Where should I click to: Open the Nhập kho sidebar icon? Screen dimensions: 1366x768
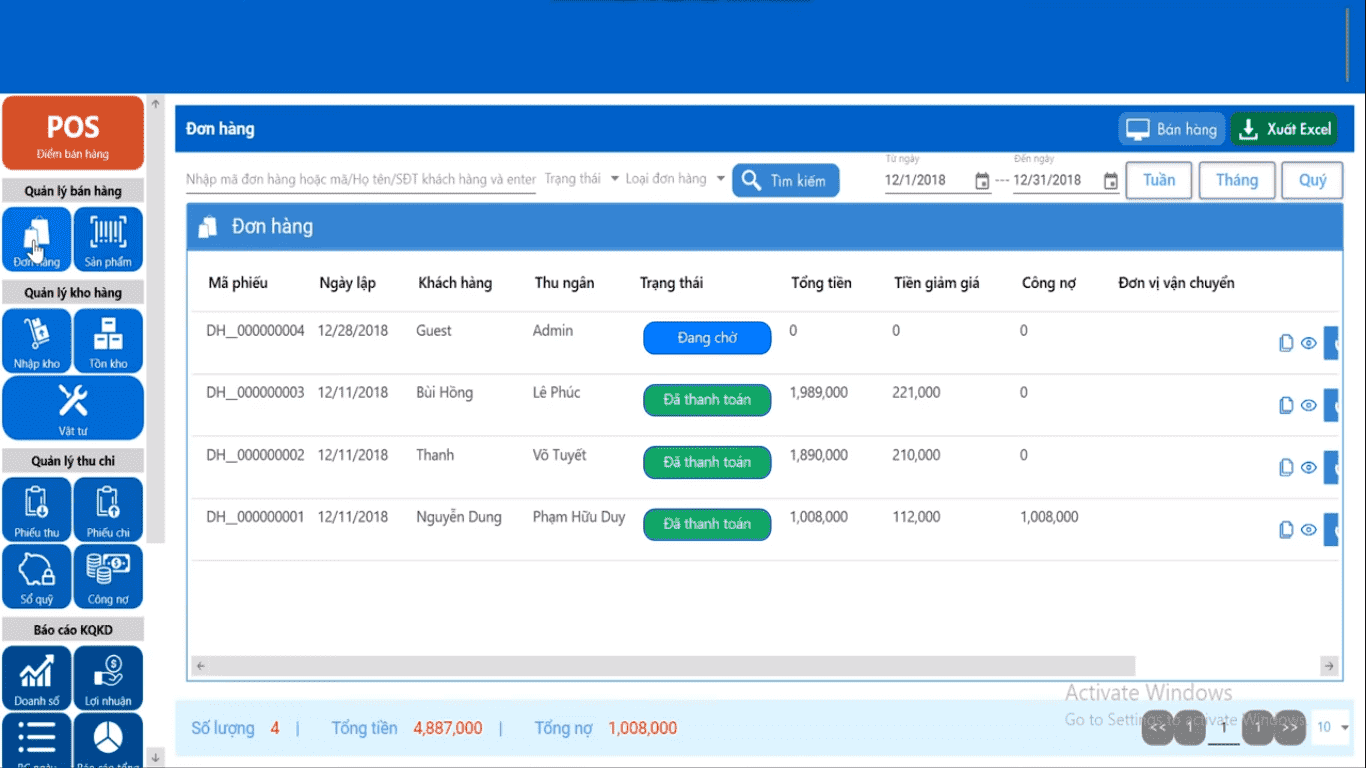[37, 341]
